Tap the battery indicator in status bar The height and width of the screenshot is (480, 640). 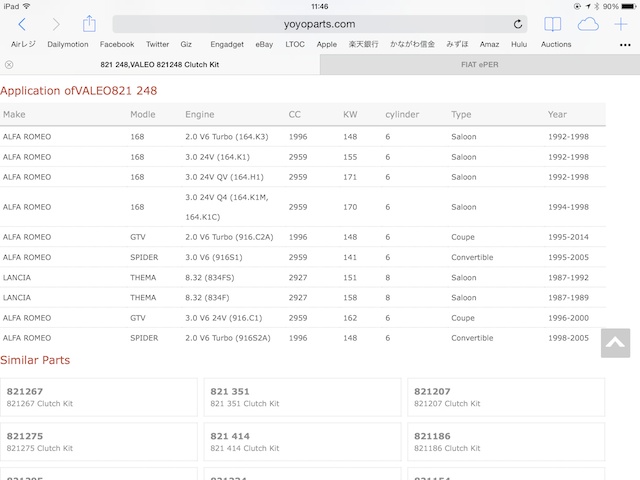[629, 6]
